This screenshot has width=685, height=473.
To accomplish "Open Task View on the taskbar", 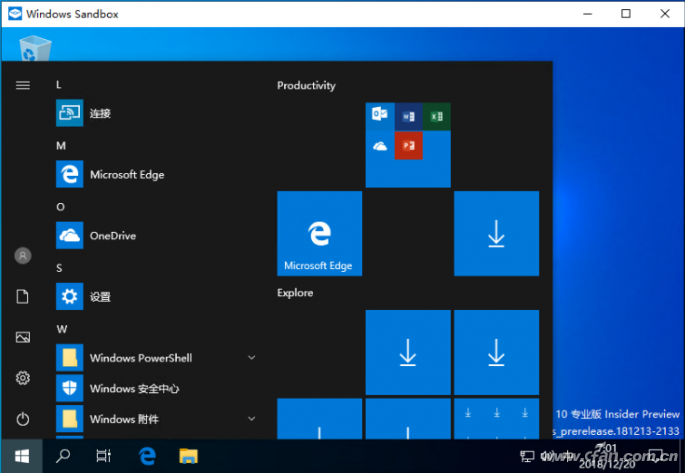I will pyautogui.click(x=104, y=456).
